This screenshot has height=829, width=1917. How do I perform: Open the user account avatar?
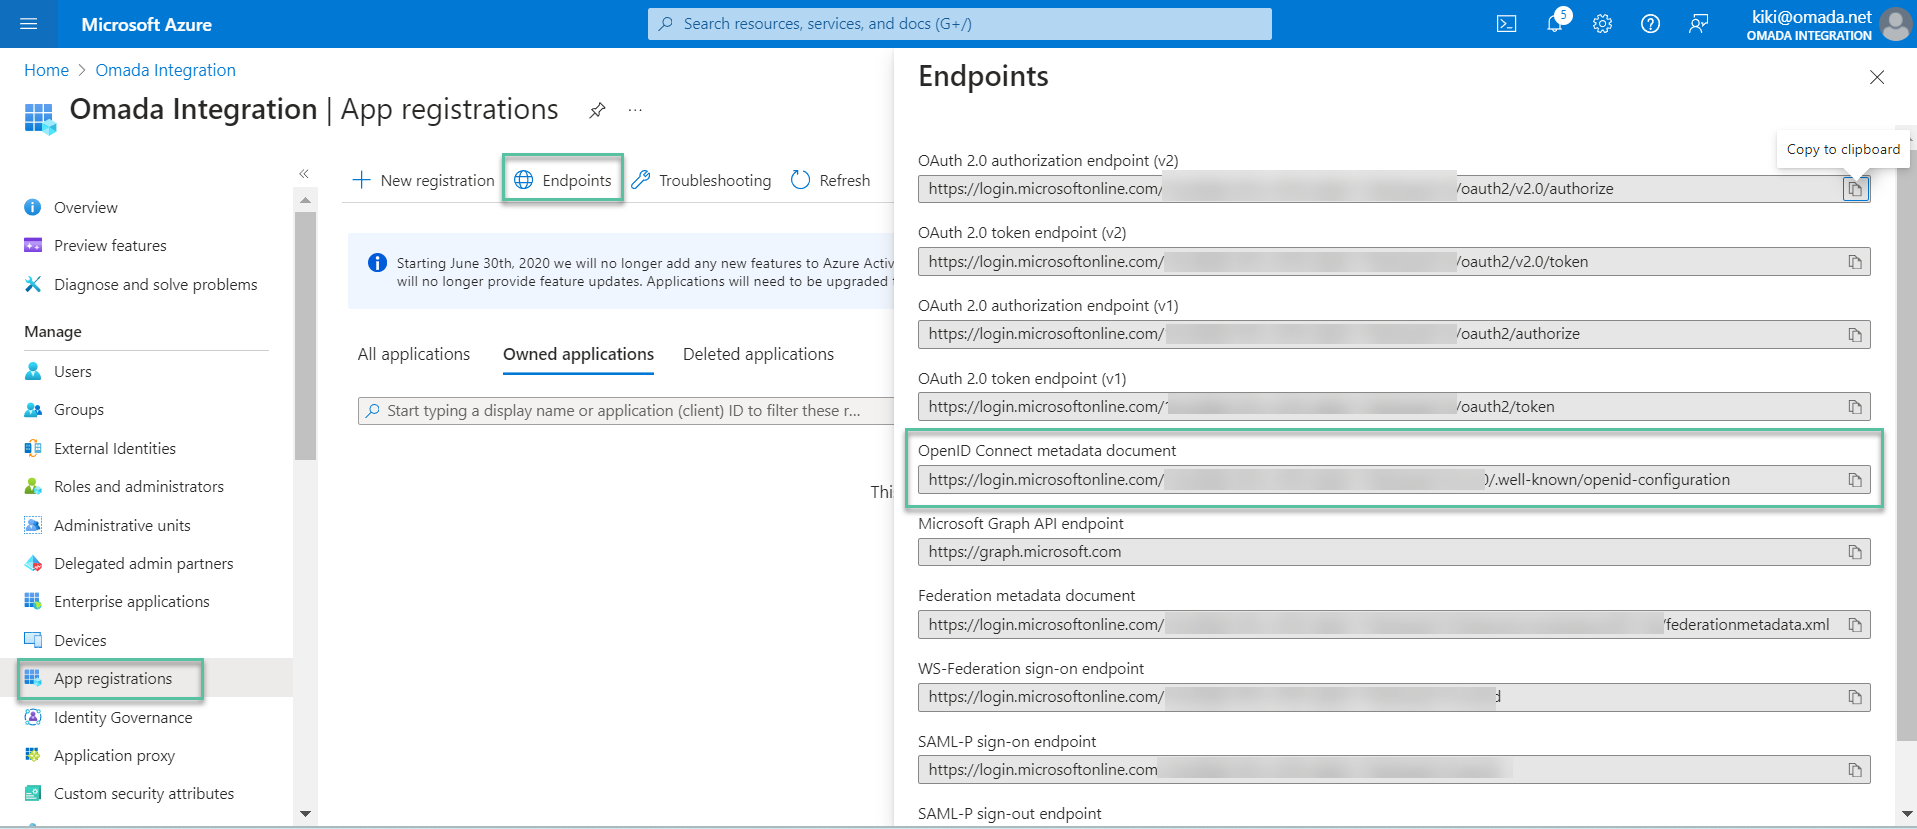pyautogui.click(x=1895, y=24)
